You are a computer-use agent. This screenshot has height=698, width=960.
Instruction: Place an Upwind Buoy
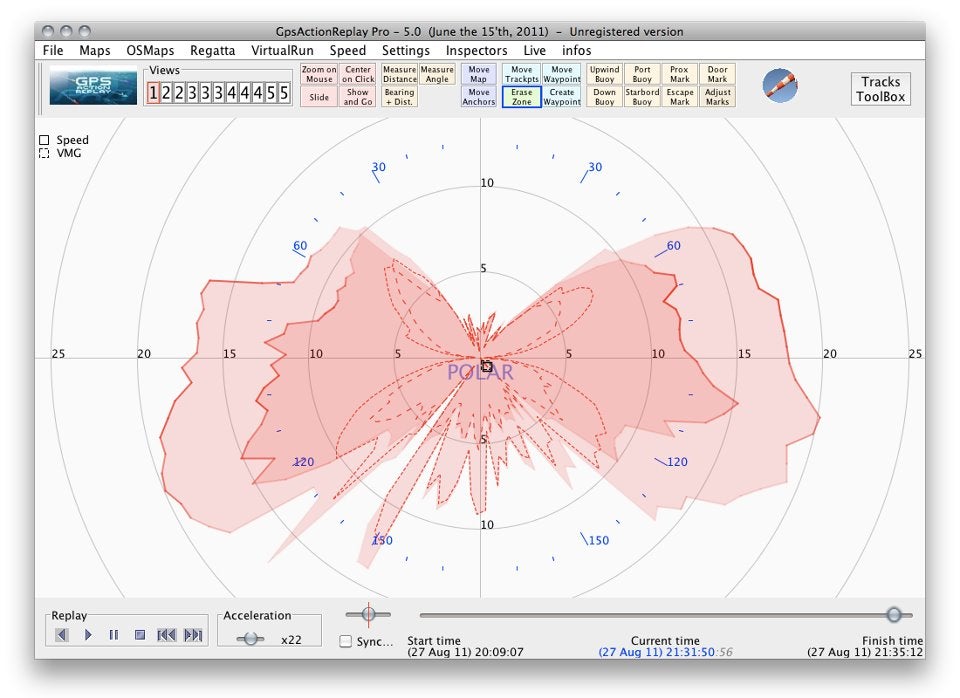tap(604, 74)
